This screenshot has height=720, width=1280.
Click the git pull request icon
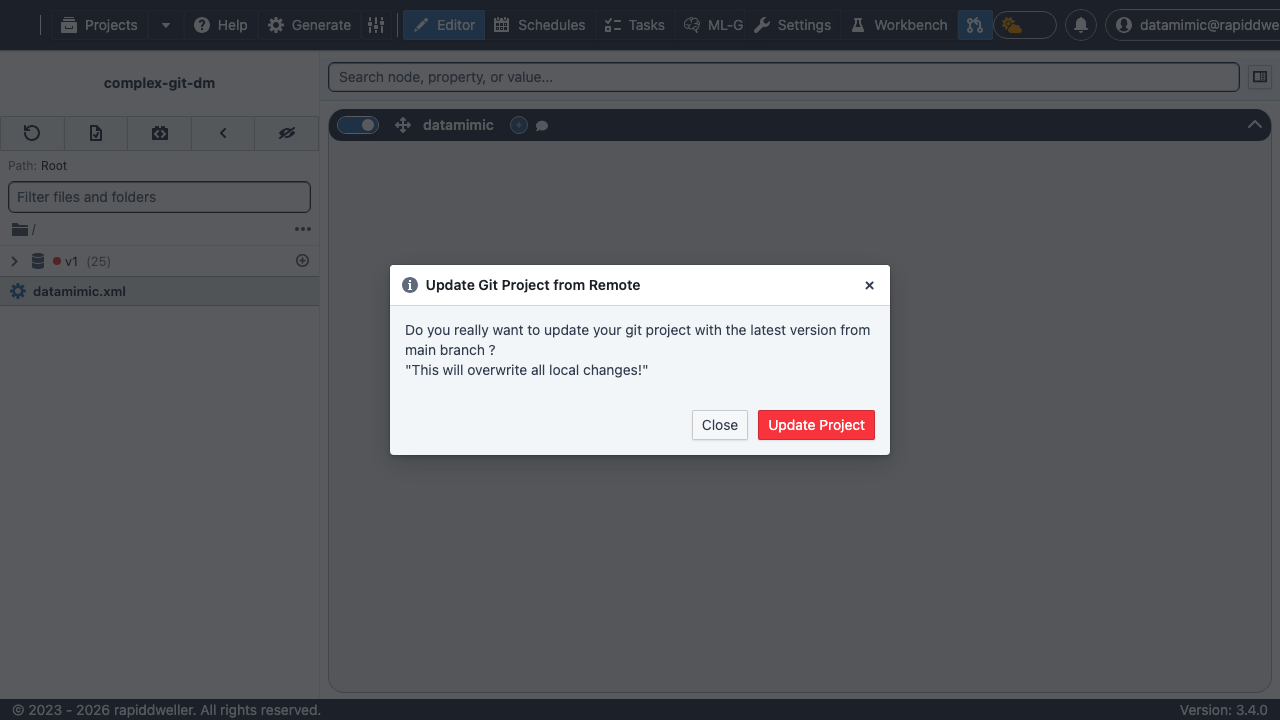pos(974,25)
